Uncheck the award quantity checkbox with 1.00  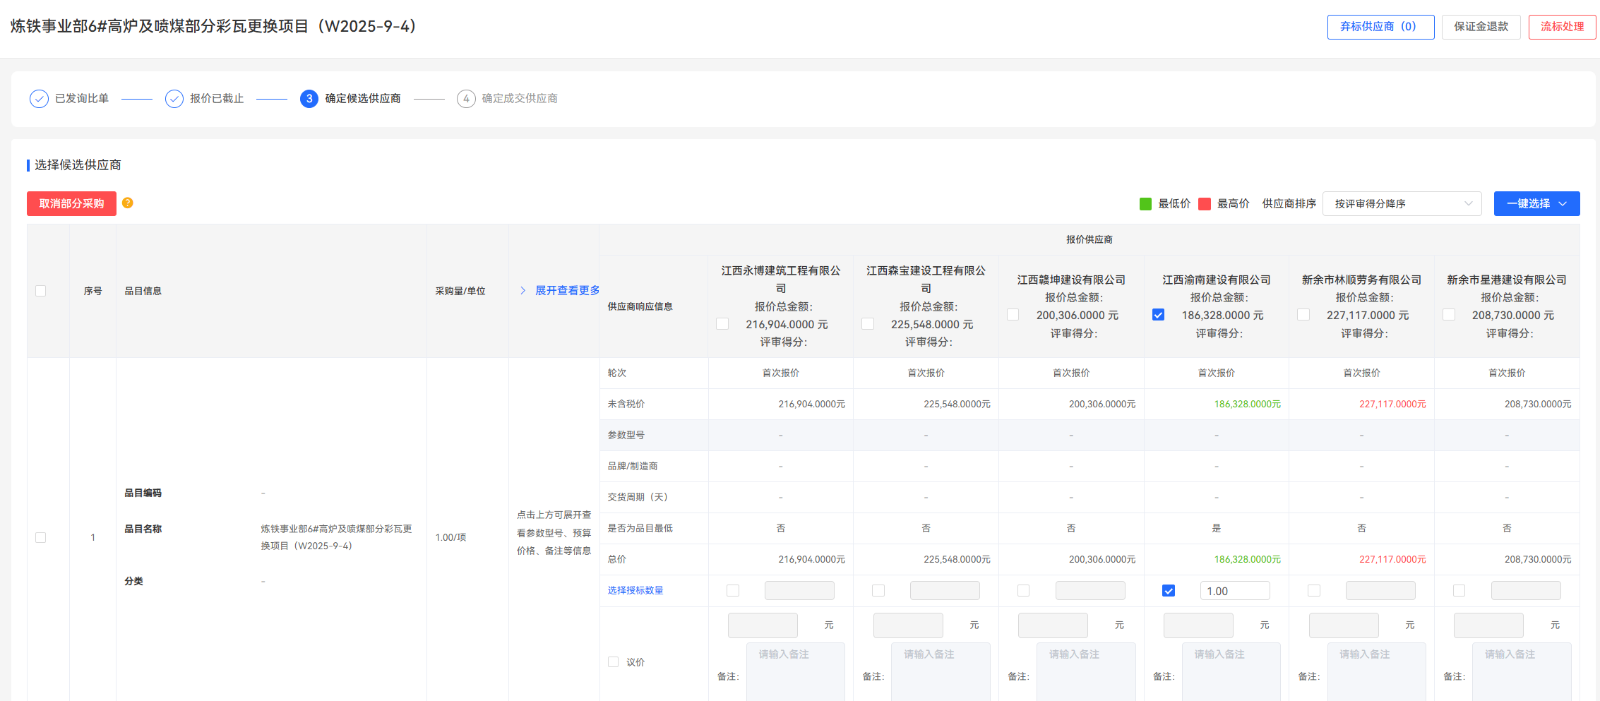click(1168, 591)
